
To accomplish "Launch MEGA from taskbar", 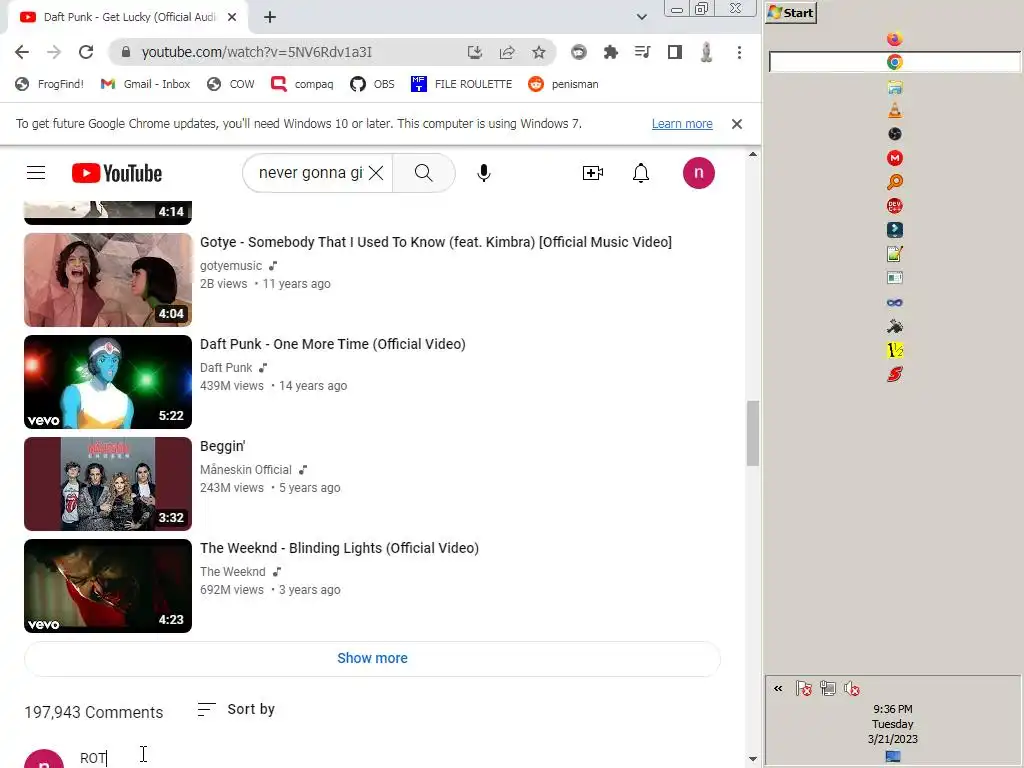I will pyautogui.click(x=895, y=157).
